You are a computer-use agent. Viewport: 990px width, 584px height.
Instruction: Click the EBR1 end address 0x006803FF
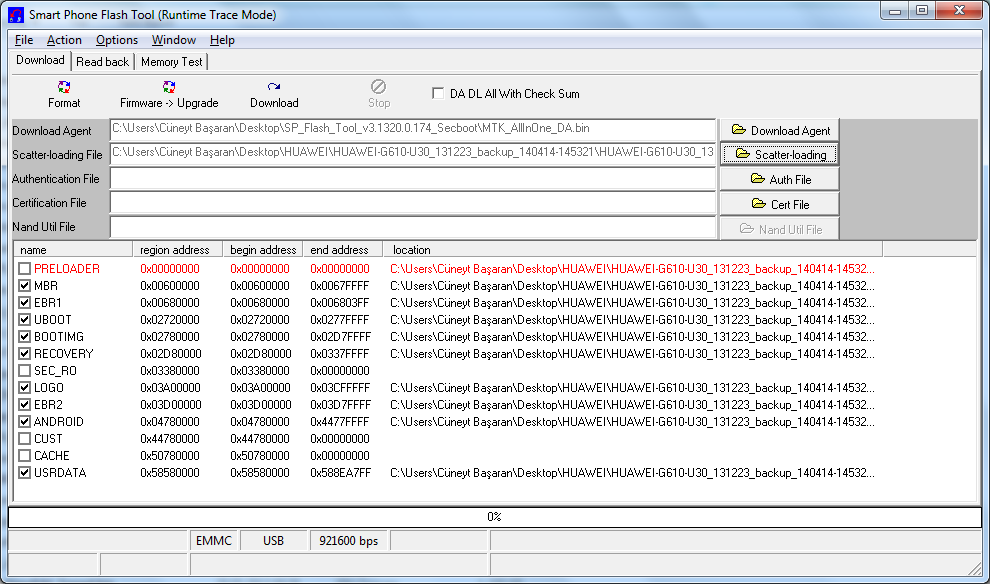340,303
